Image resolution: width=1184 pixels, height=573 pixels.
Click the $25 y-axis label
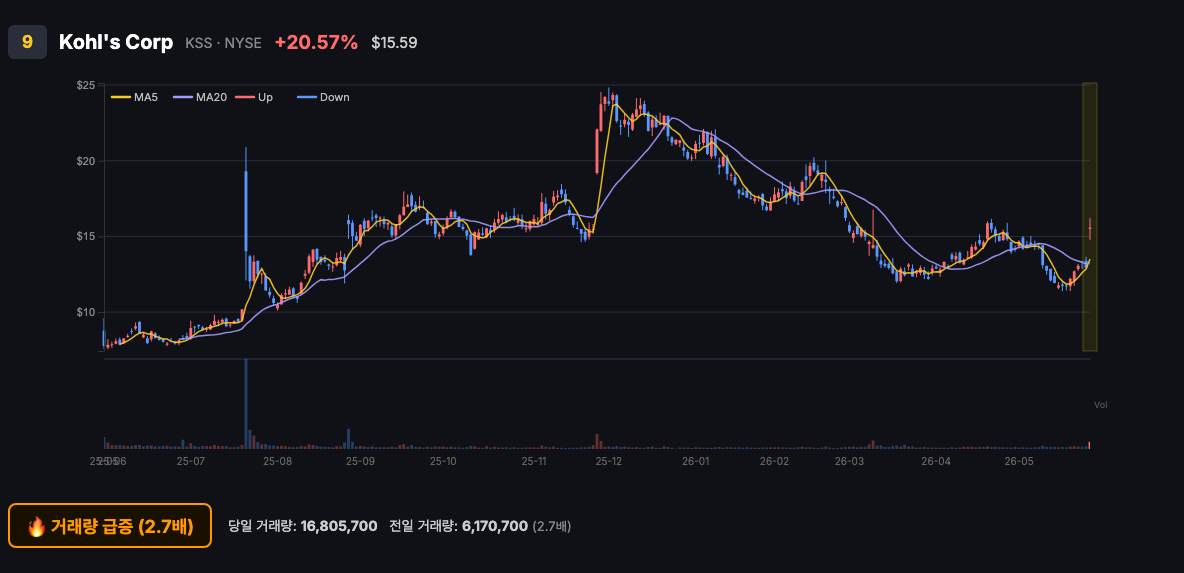85,85
